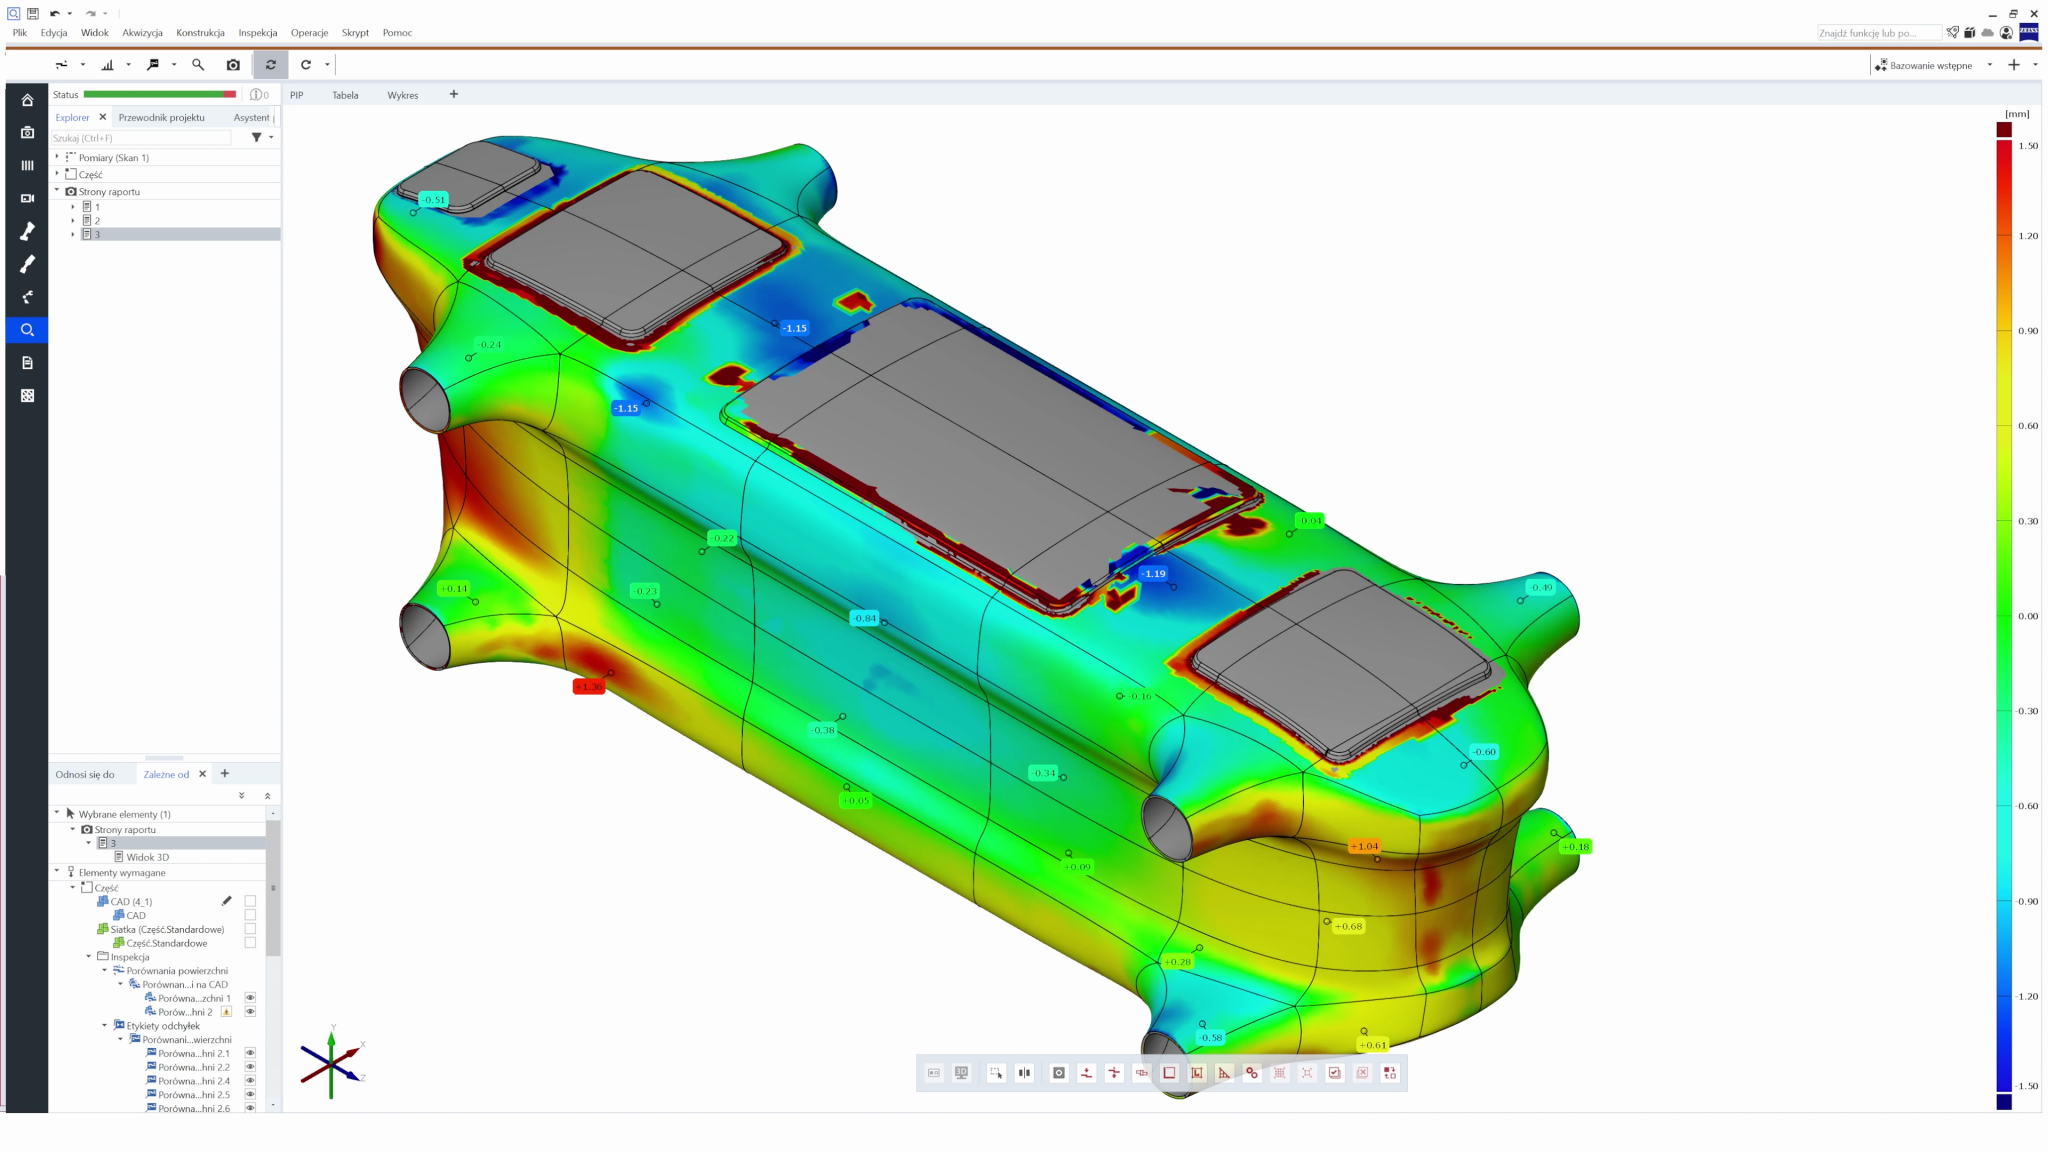
Task: Click the edit pencil next to CAD (4_1)
Action: click(x=227, y=901)
